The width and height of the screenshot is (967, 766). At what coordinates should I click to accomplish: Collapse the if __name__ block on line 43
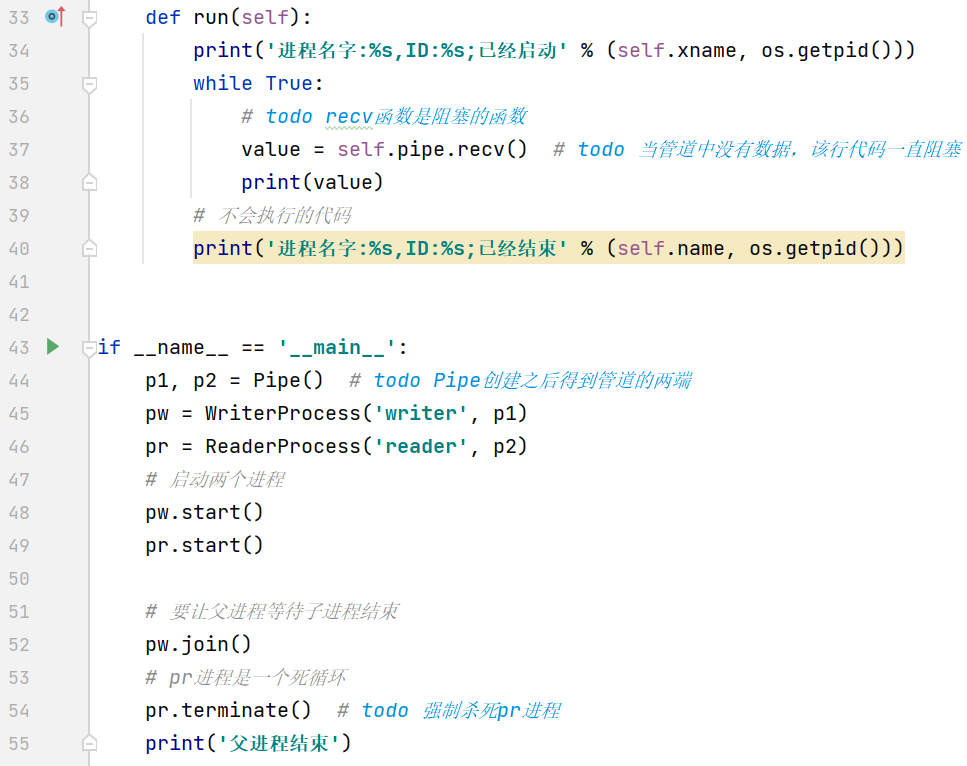[89, 348]
